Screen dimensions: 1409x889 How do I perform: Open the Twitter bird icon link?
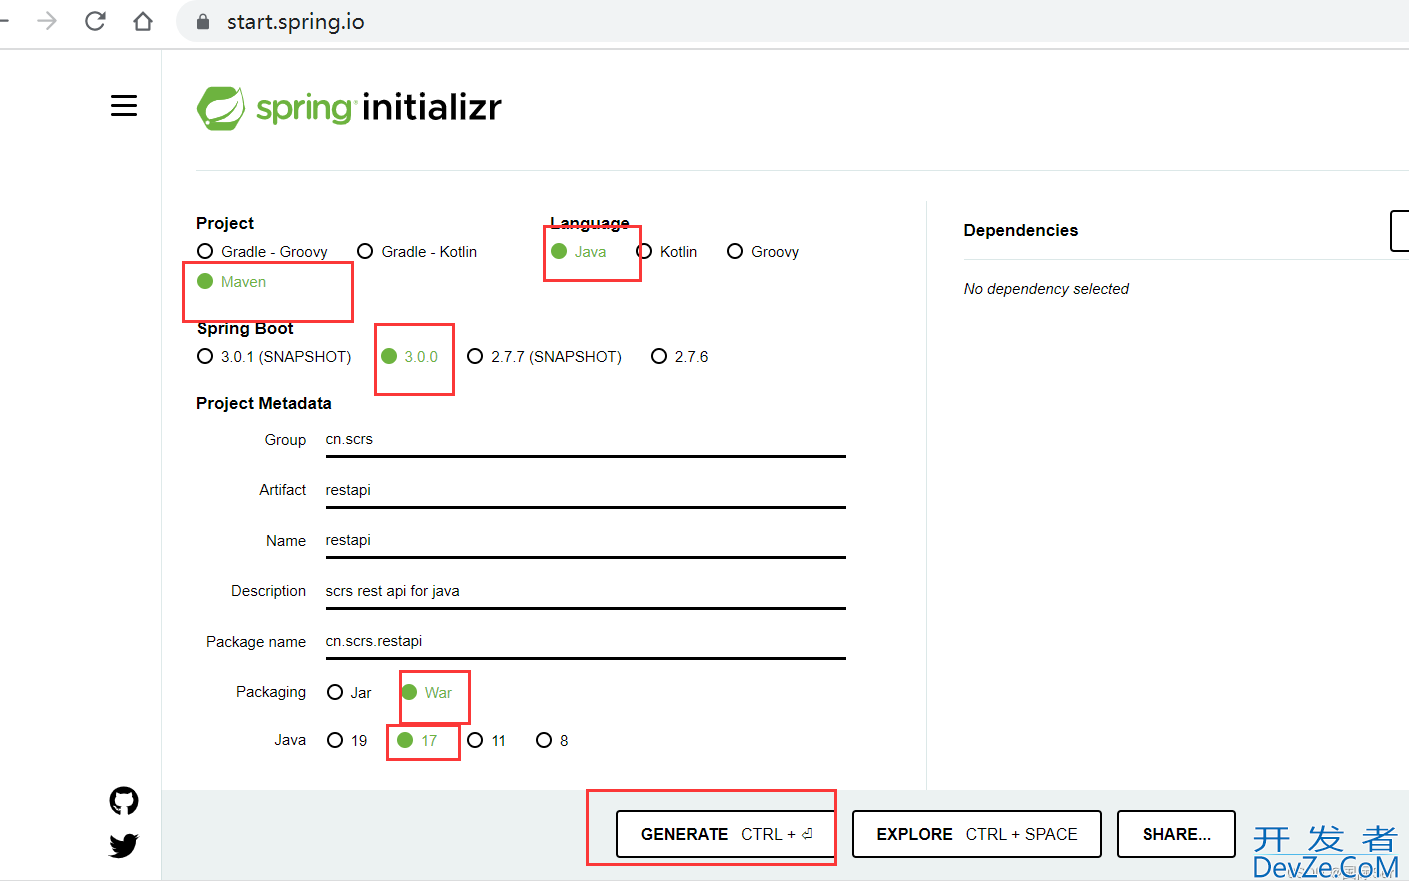pyautogui.click(x=124, y=846)
